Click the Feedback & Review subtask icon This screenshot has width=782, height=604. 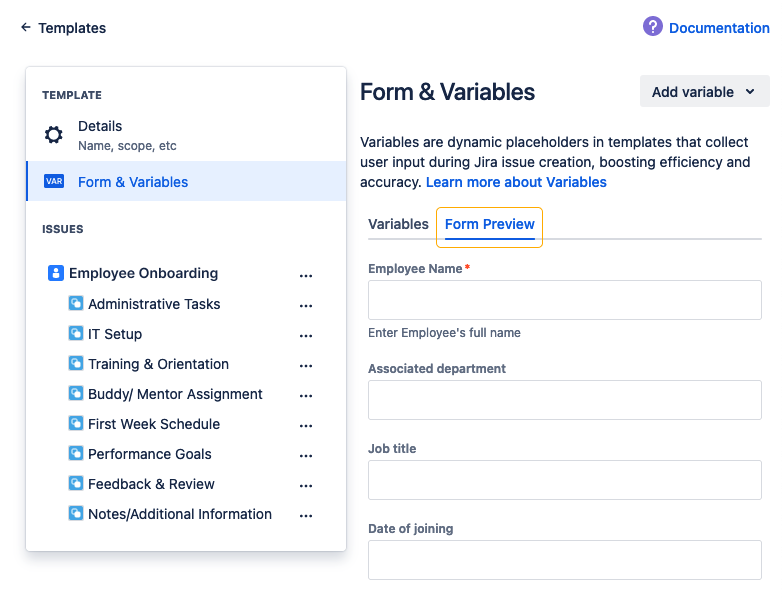point(76,484)
